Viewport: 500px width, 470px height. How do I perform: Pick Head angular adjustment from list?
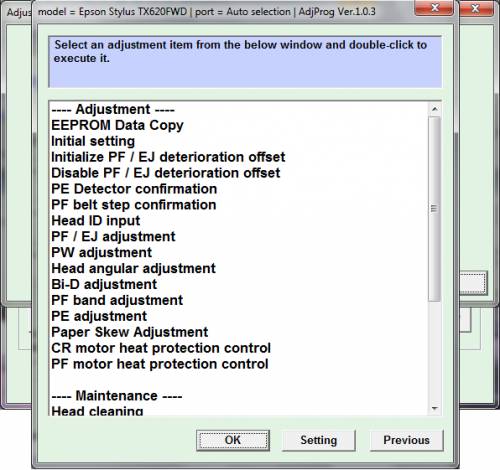[x=133, y=269]
